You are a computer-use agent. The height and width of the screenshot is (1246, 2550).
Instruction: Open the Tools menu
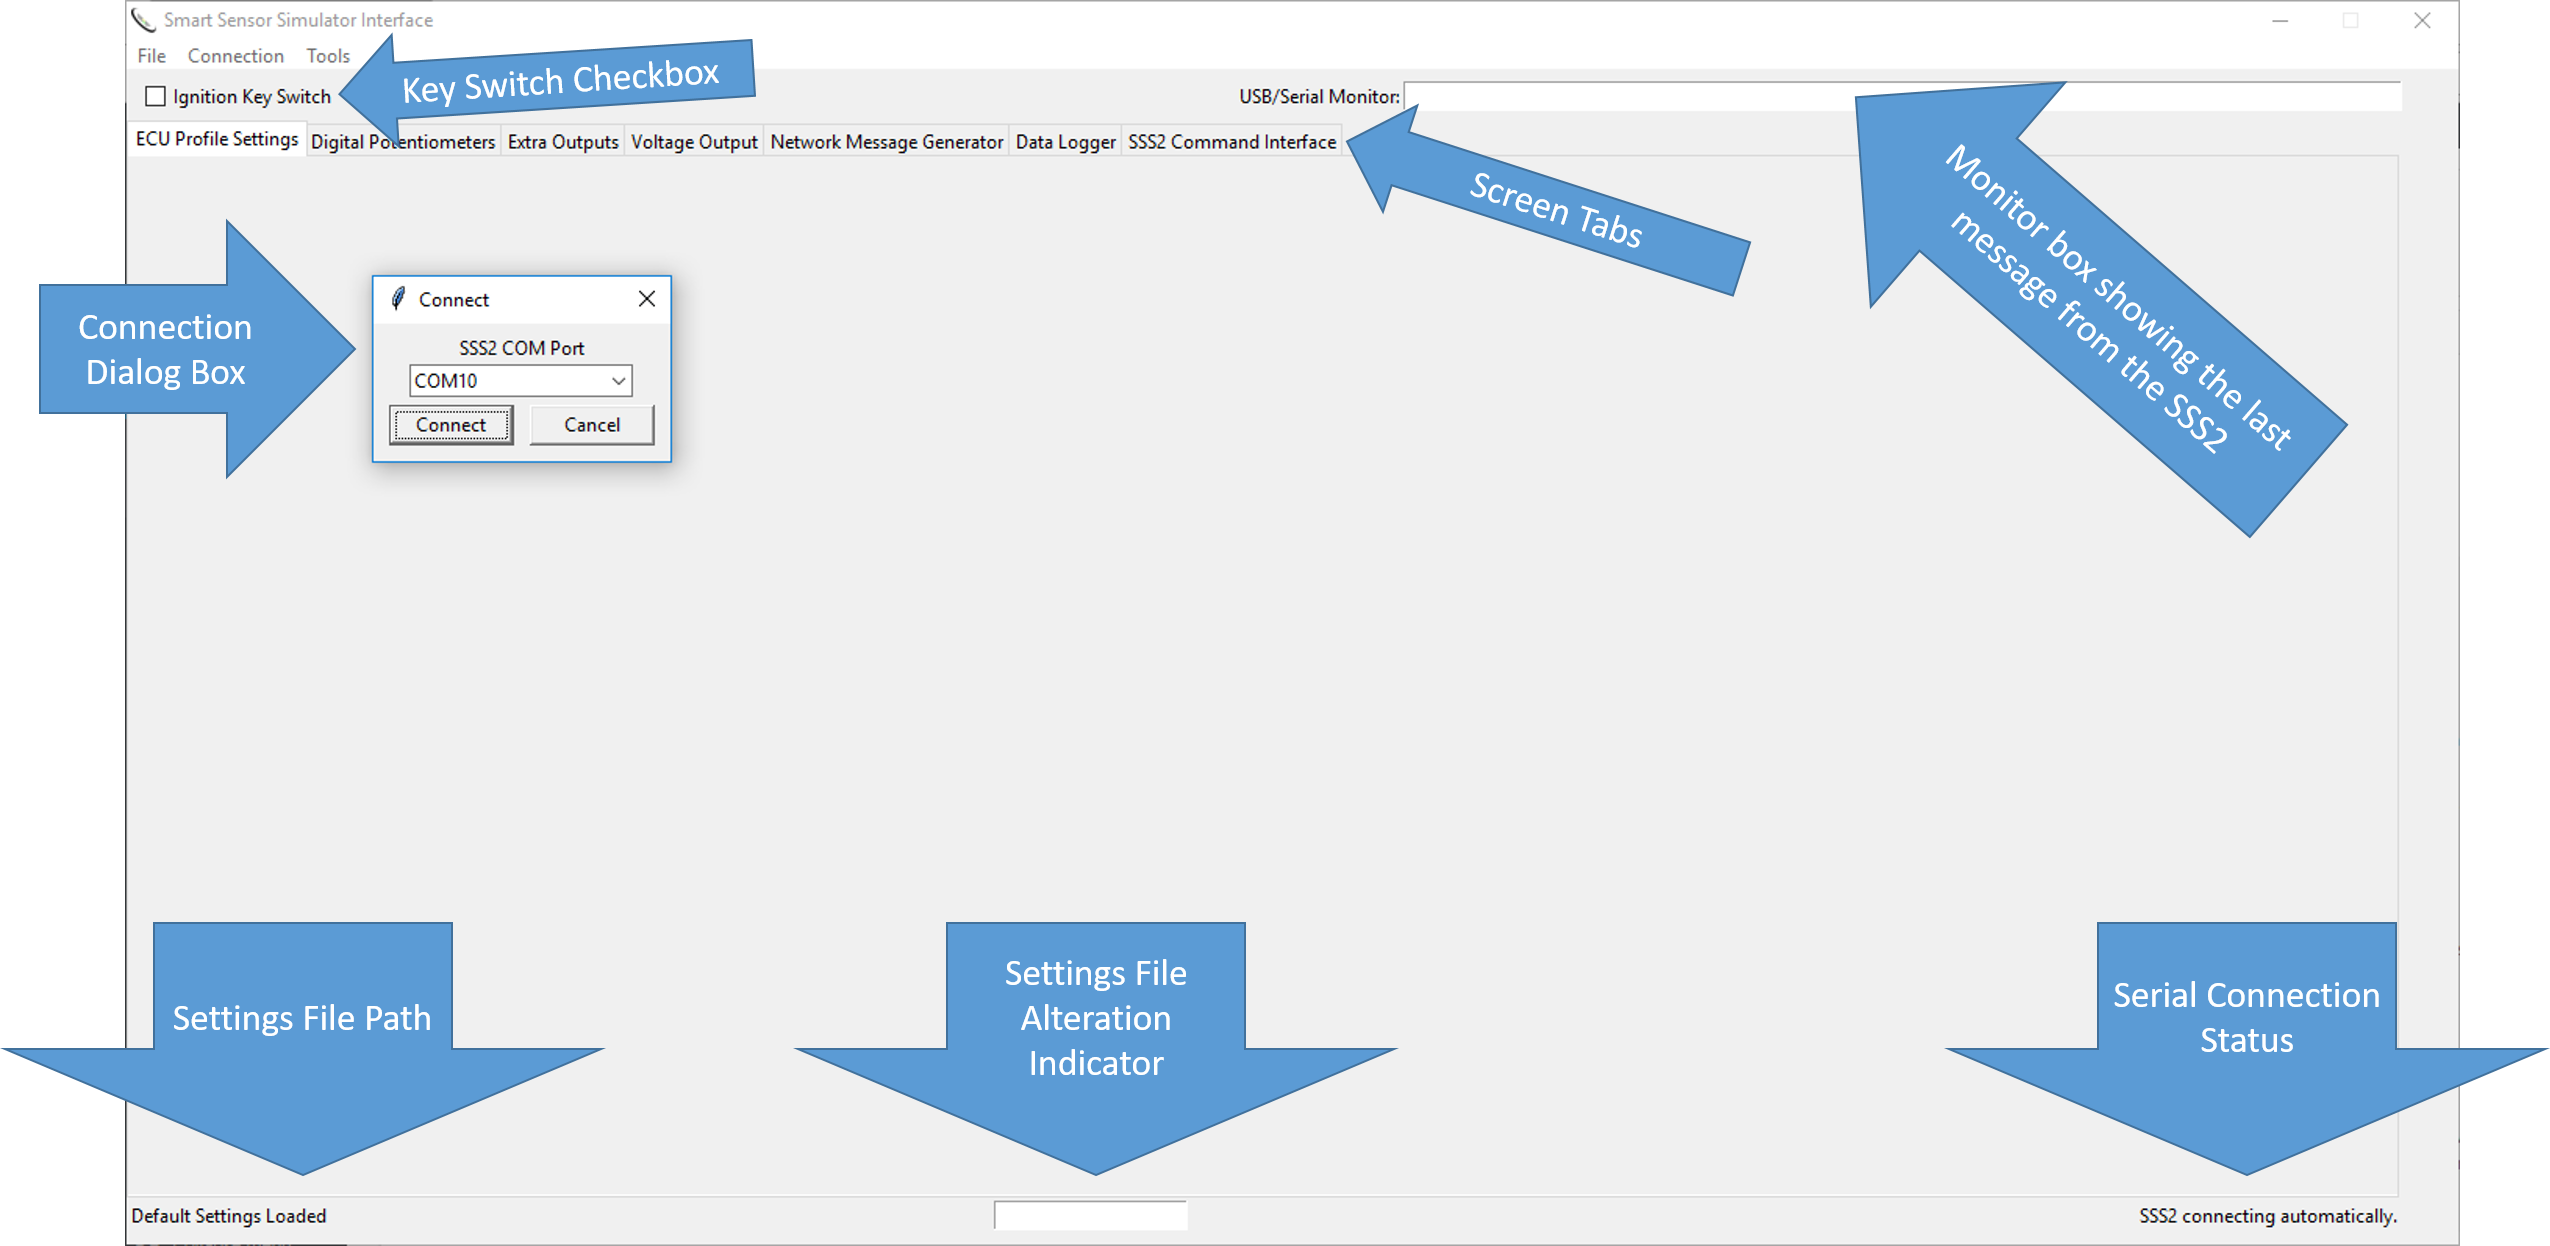point(327,56)
